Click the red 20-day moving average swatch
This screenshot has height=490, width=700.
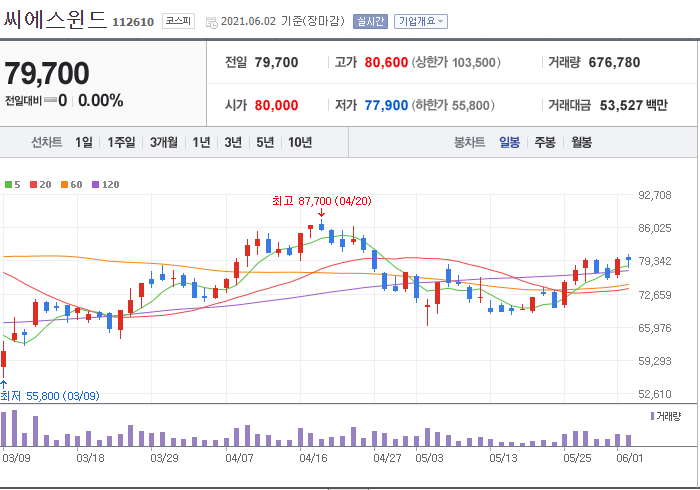(33, 185)
